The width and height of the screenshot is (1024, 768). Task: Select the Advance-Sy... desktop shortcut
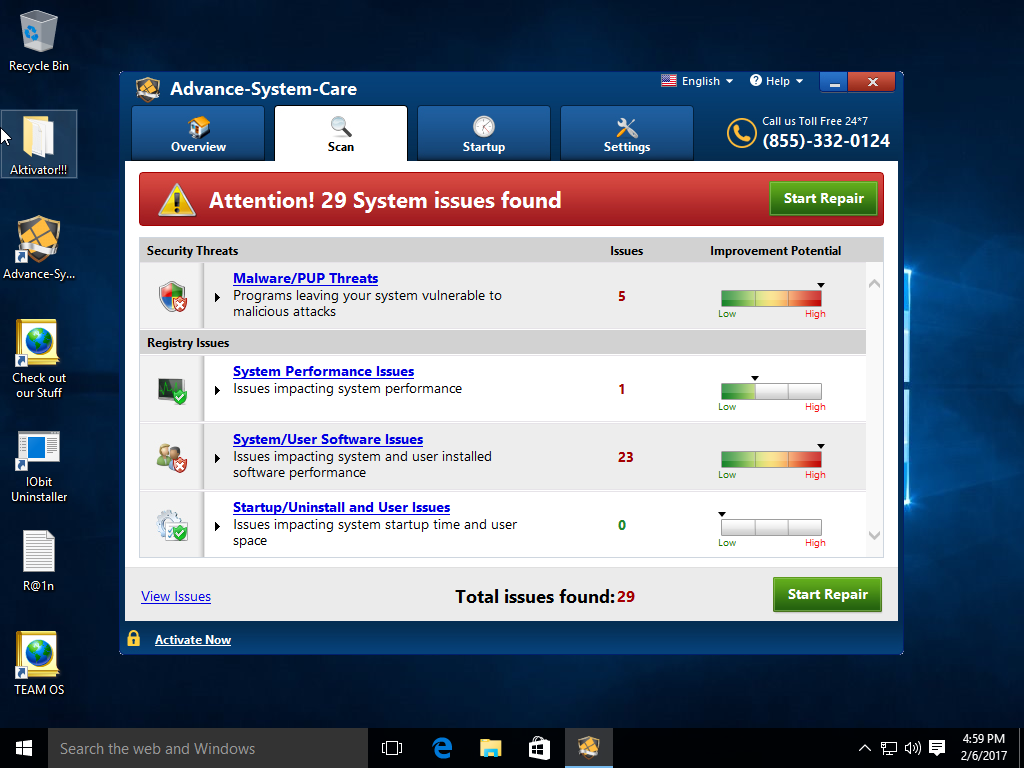tap(39, 248)
